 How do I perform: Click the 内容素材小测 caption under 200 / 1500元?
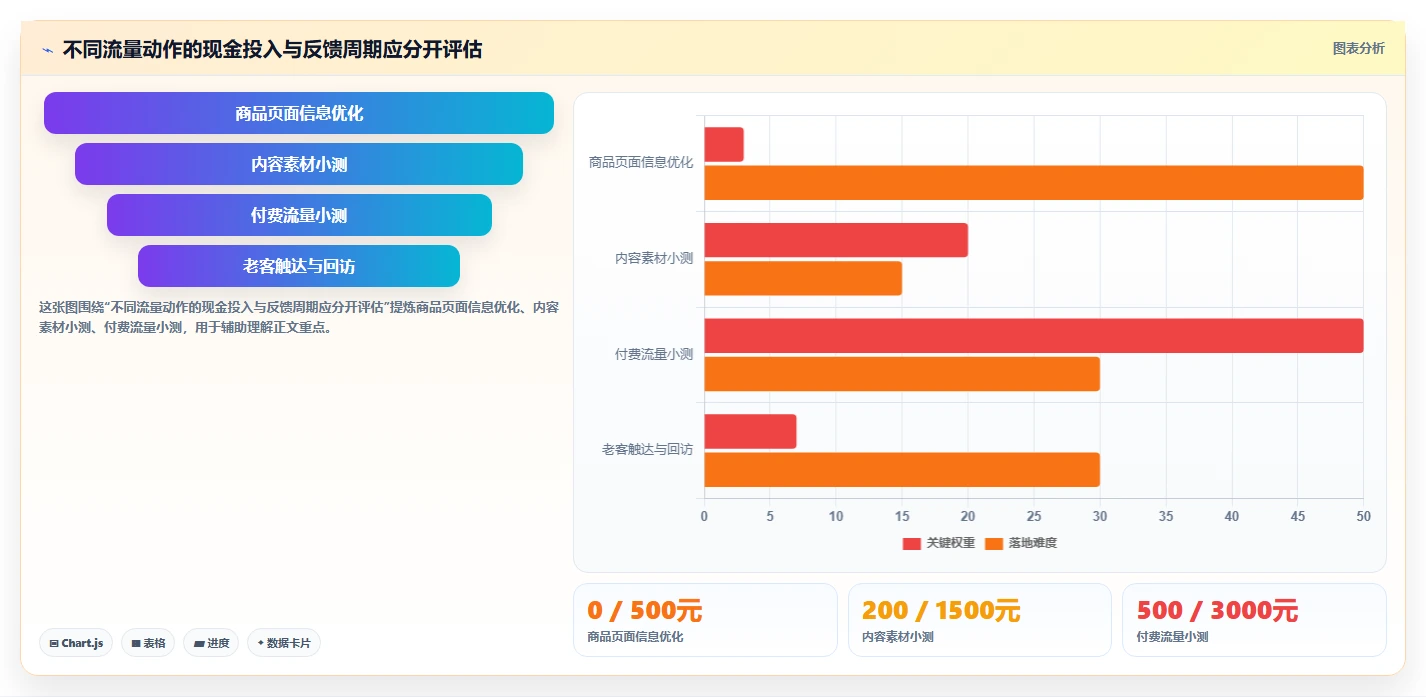(x=898, y=637)
